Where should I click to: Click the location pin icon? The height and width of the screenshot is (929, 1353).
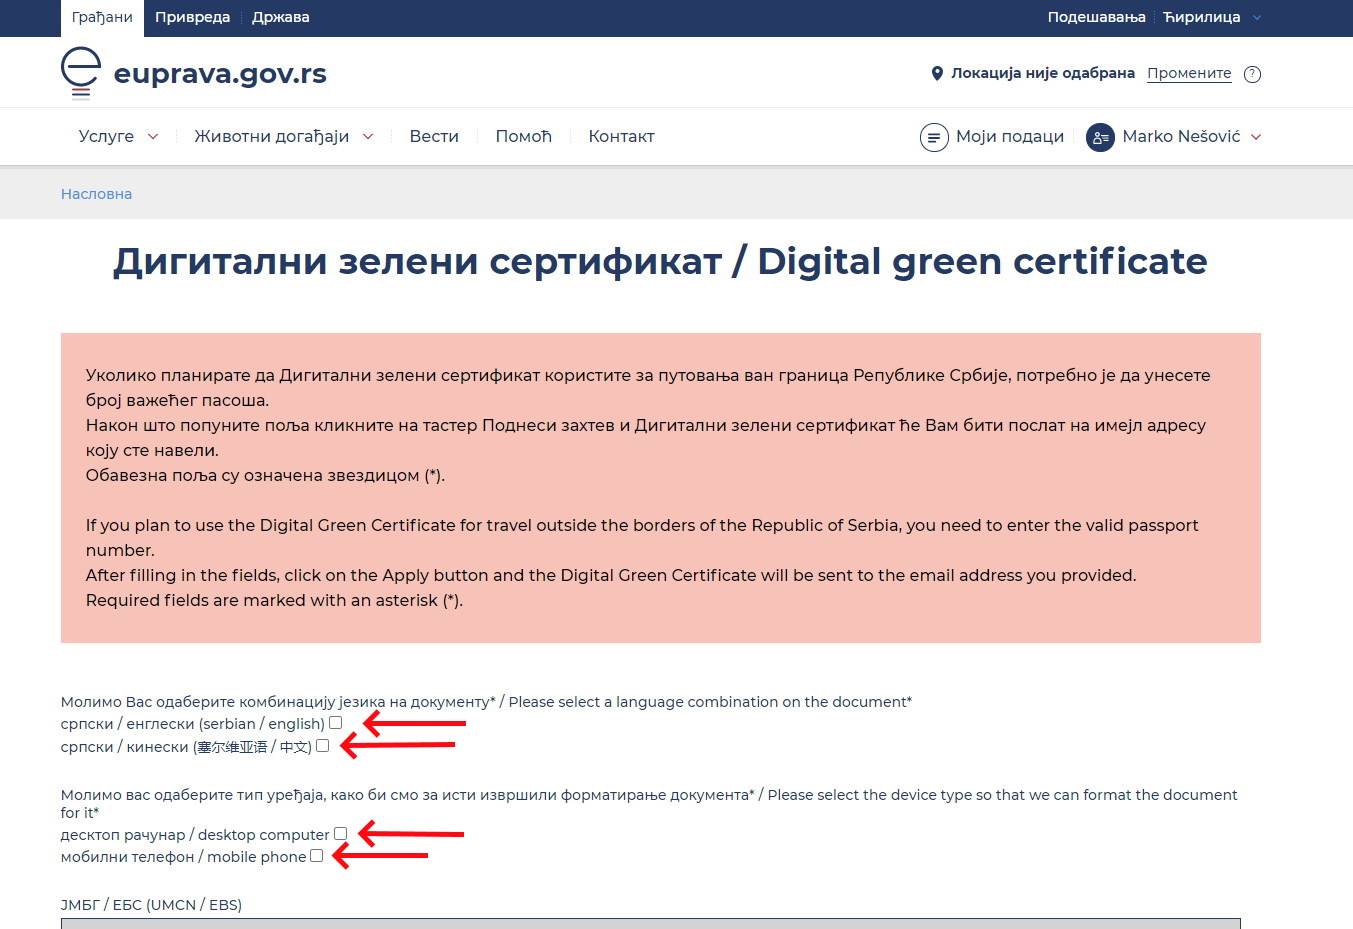click(937, 72)
